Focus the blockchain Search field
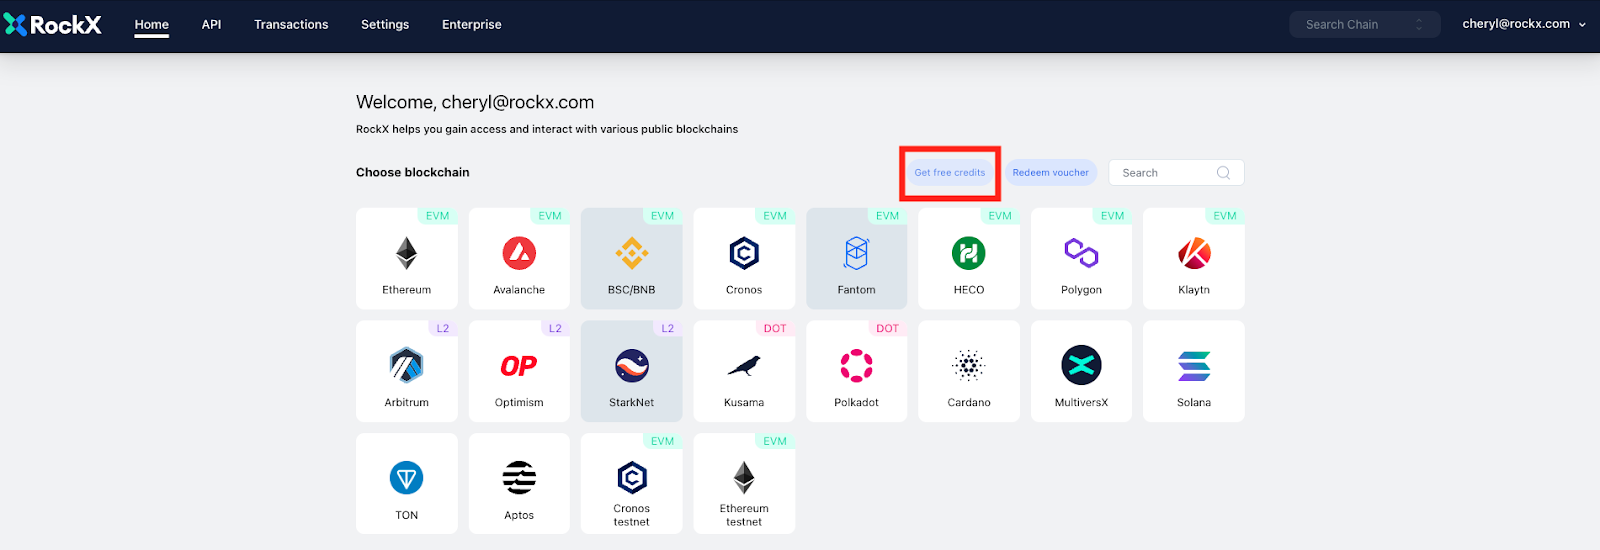The height and width of the screenshot is (550, 1600). click(x=1176, y=173)
